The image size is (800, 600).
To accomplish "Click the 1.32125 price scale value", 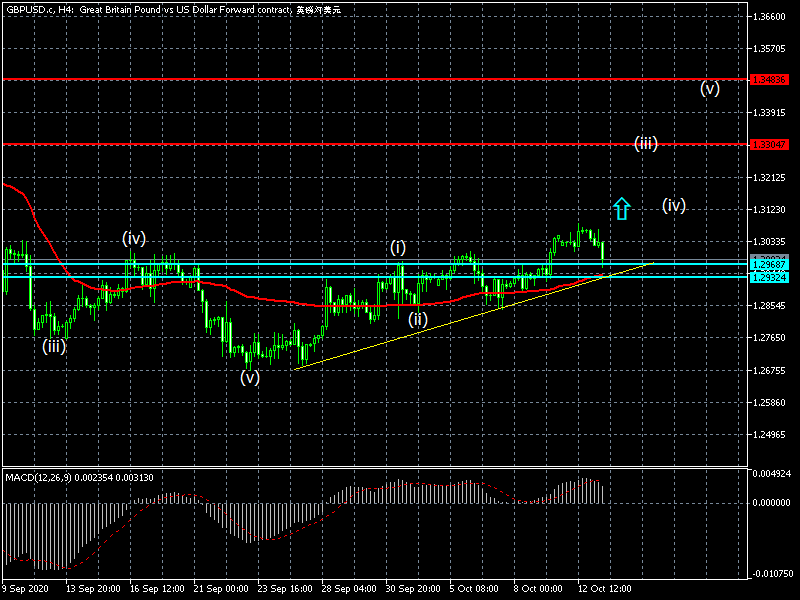I will coord(769,178).
